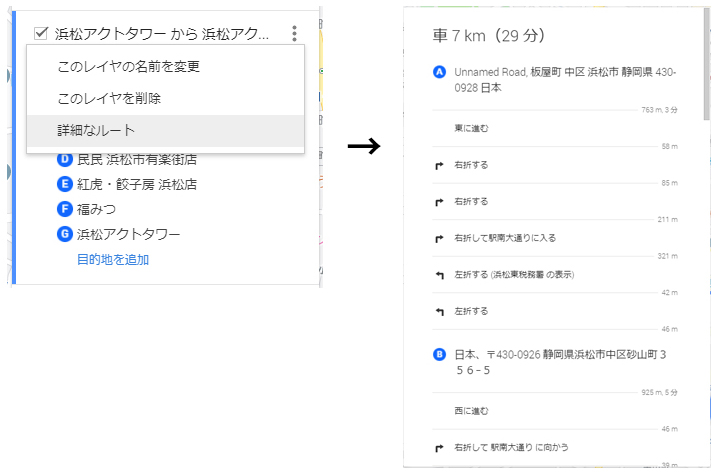Viewport: 720px width, 473px height.
Task: Click the E marker for 紅虎・餃子房 浜松店
Action: point(65,184)
